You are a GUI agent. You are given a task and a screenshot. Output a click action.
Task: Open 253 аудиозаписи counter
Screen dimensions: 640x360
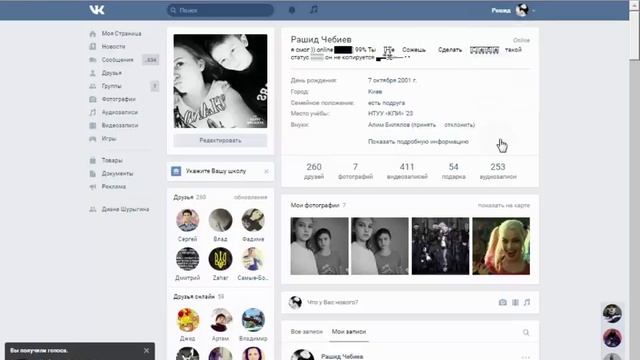point(498,171)
